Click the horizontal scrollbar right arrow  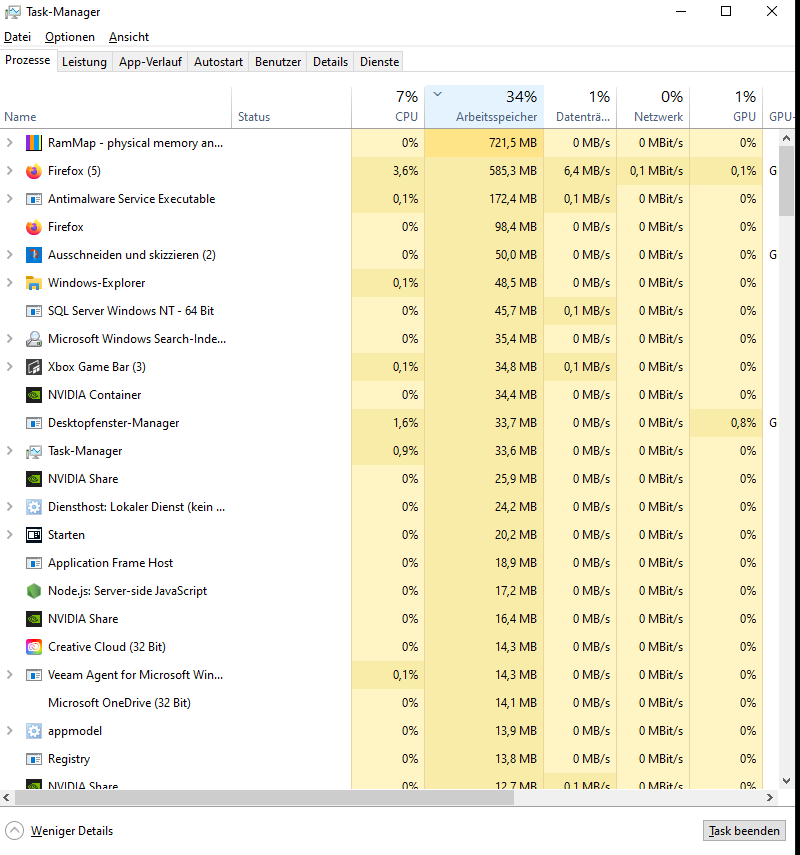click(x=770, y=797)
